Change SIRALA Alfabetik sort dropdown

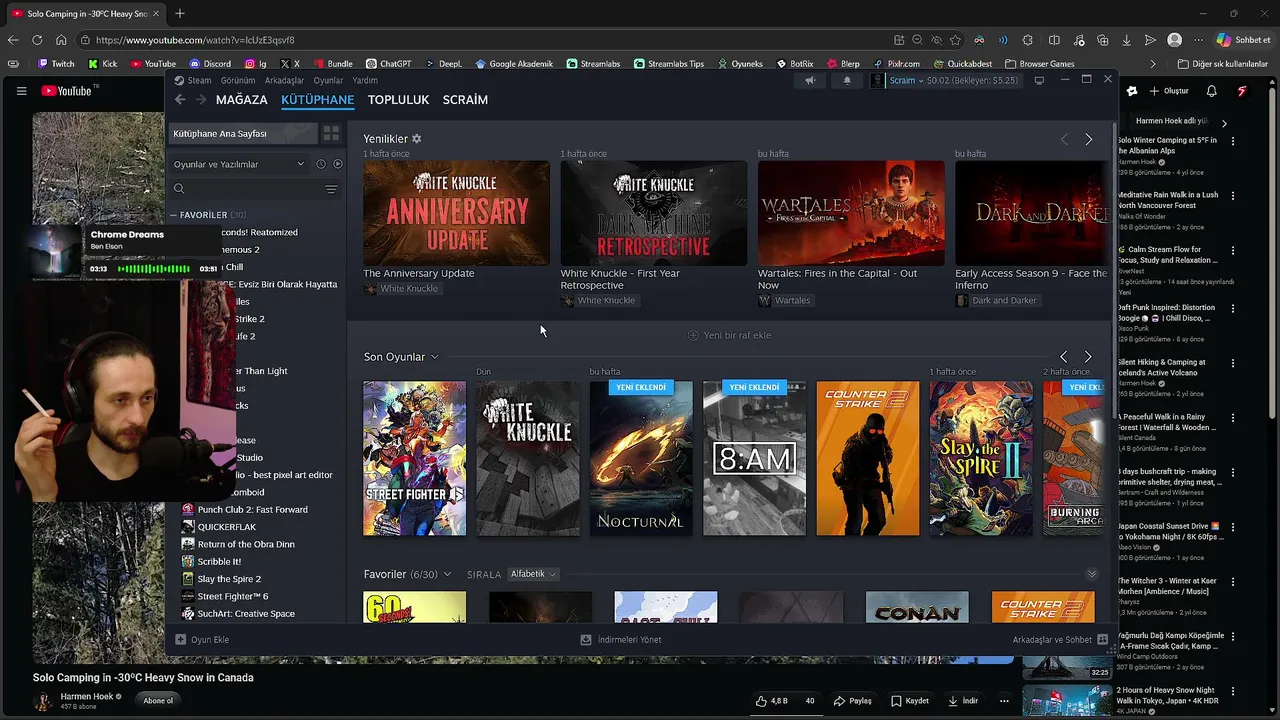pyautogui.click(x=533, y=575)
